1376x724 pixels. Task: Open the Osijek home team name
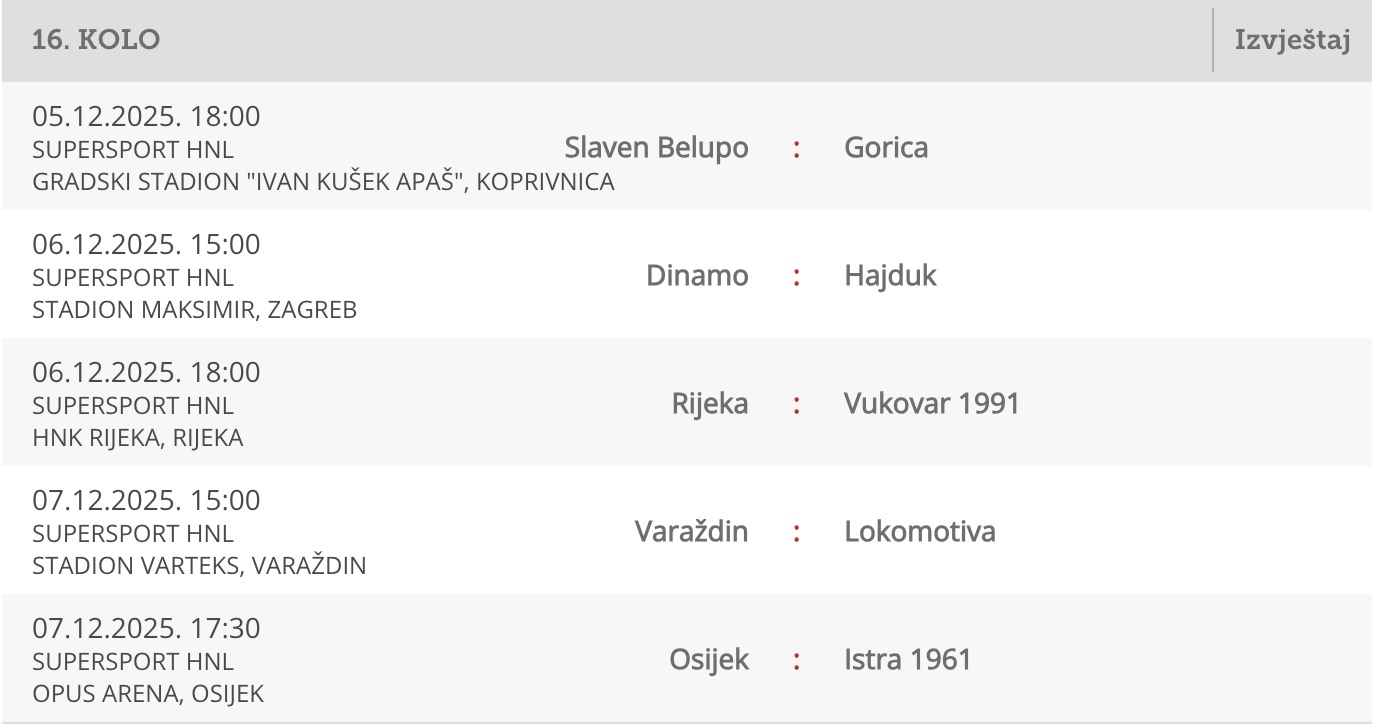[709, 660]
